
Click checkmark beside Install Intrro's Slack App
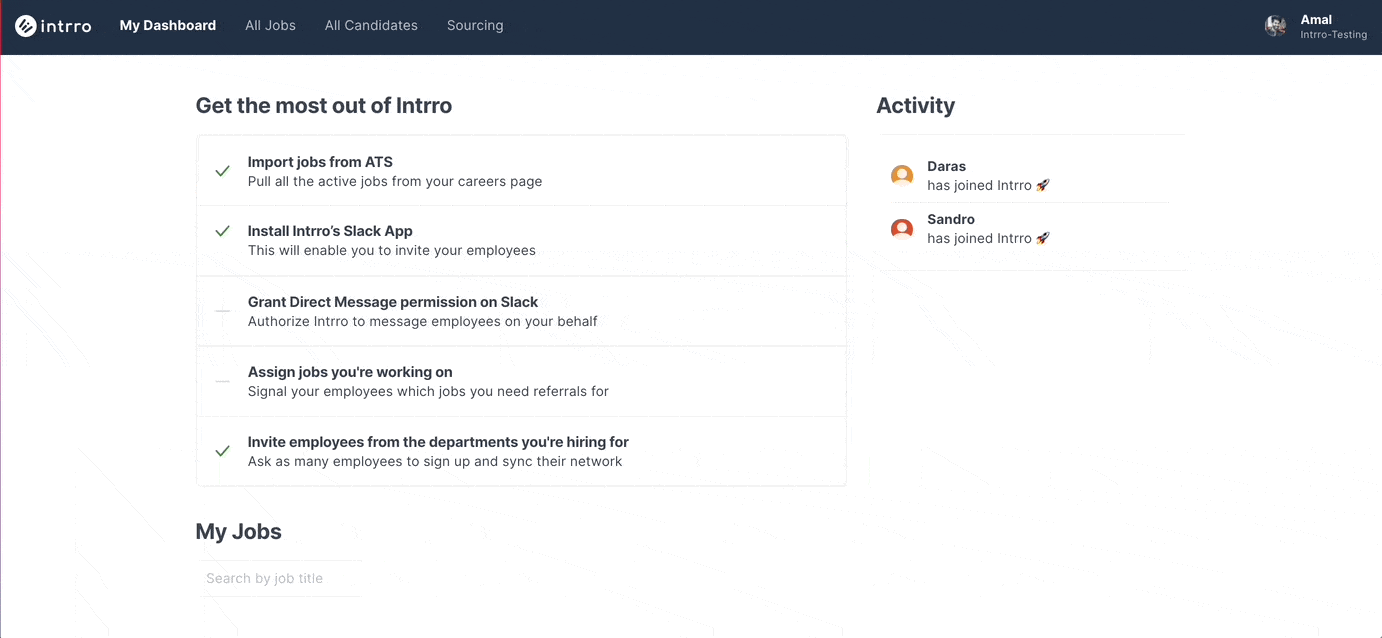(x=223, y=231)
